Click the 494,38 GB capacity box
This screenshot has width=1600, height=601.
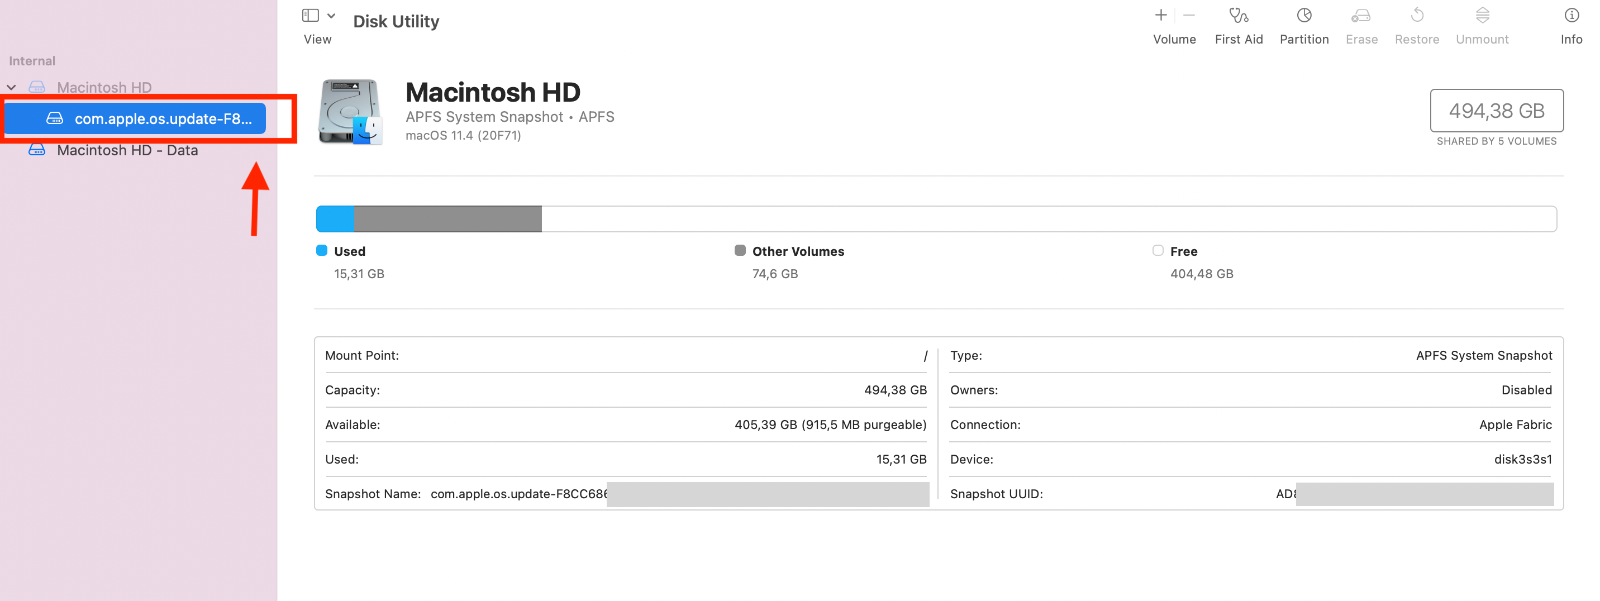[x=1497, y=111]
